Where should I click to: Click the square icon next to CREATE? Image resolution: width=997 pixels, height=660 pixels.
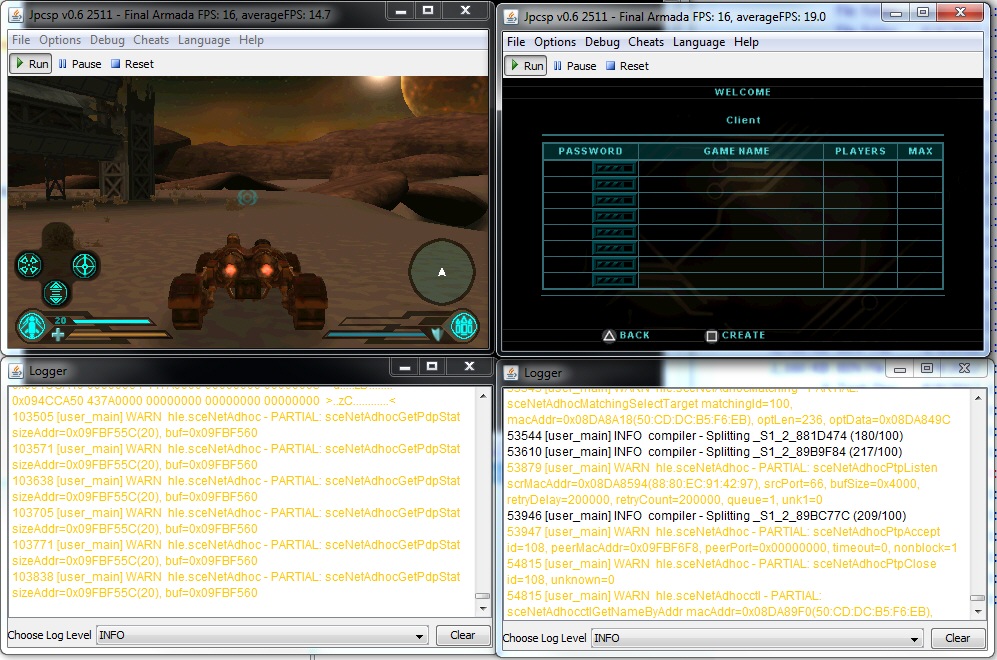pos(712,336)
